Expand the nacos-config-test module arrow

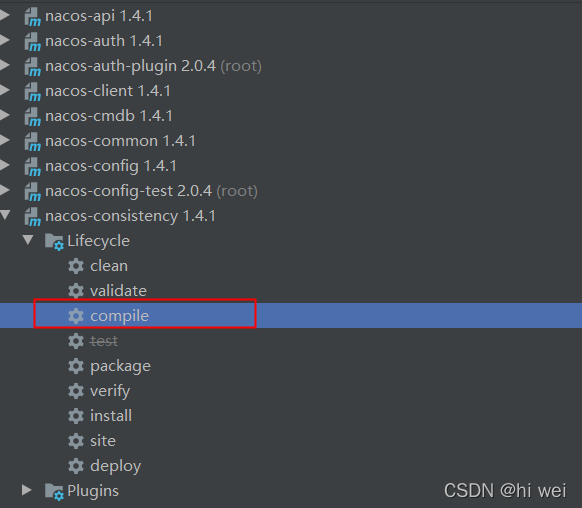(5, 190)
